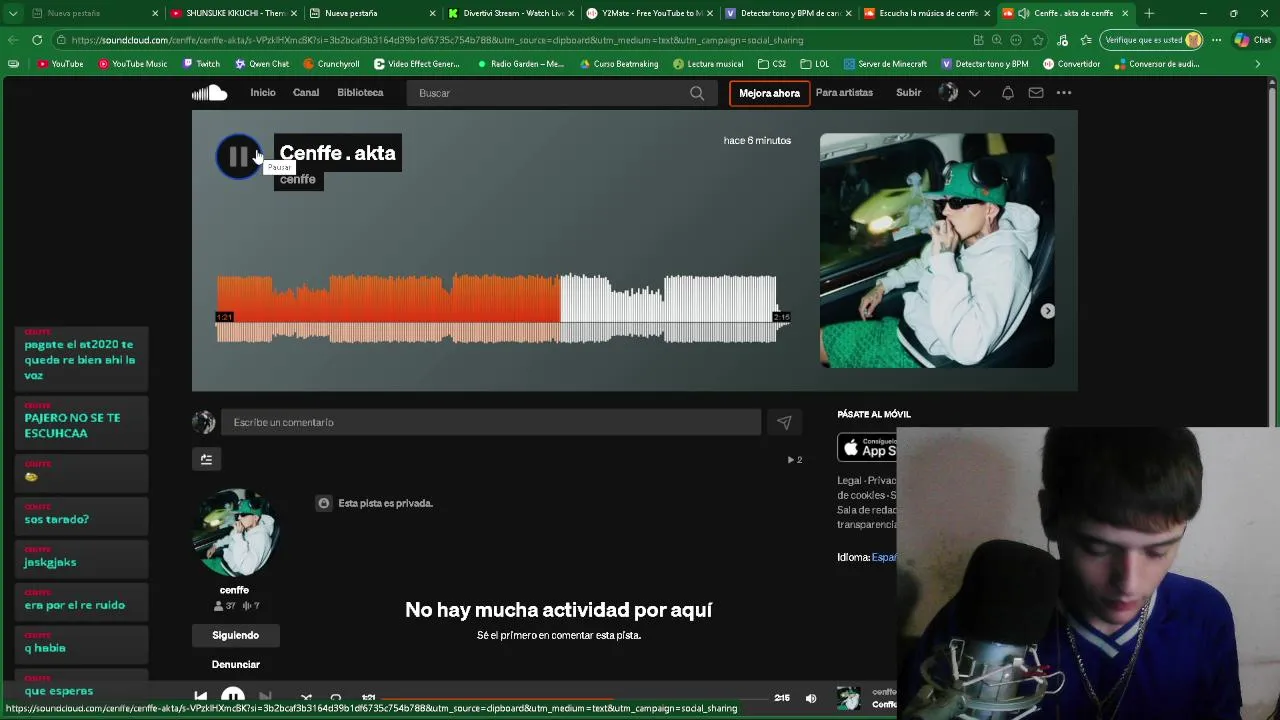Click the list icon below the comment box
Viewport: 1280px width, 720px height.
[x=206, y=459]
